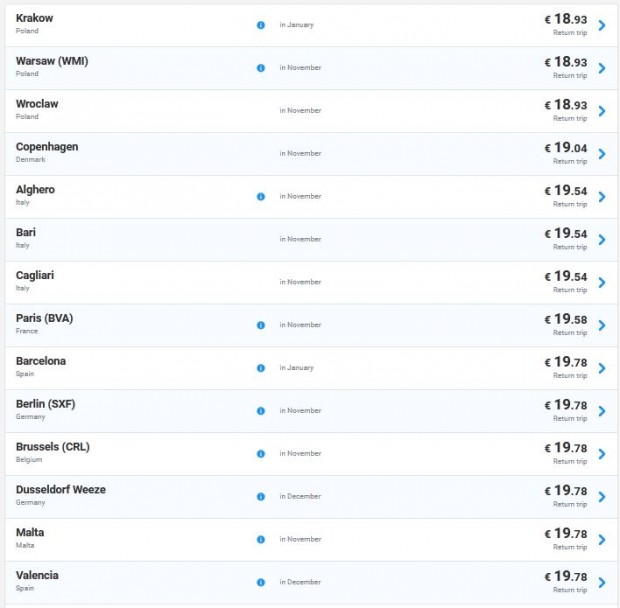Open Copenhagen fare using right chevron
The image size is (620, 608).
pos(602,154)
